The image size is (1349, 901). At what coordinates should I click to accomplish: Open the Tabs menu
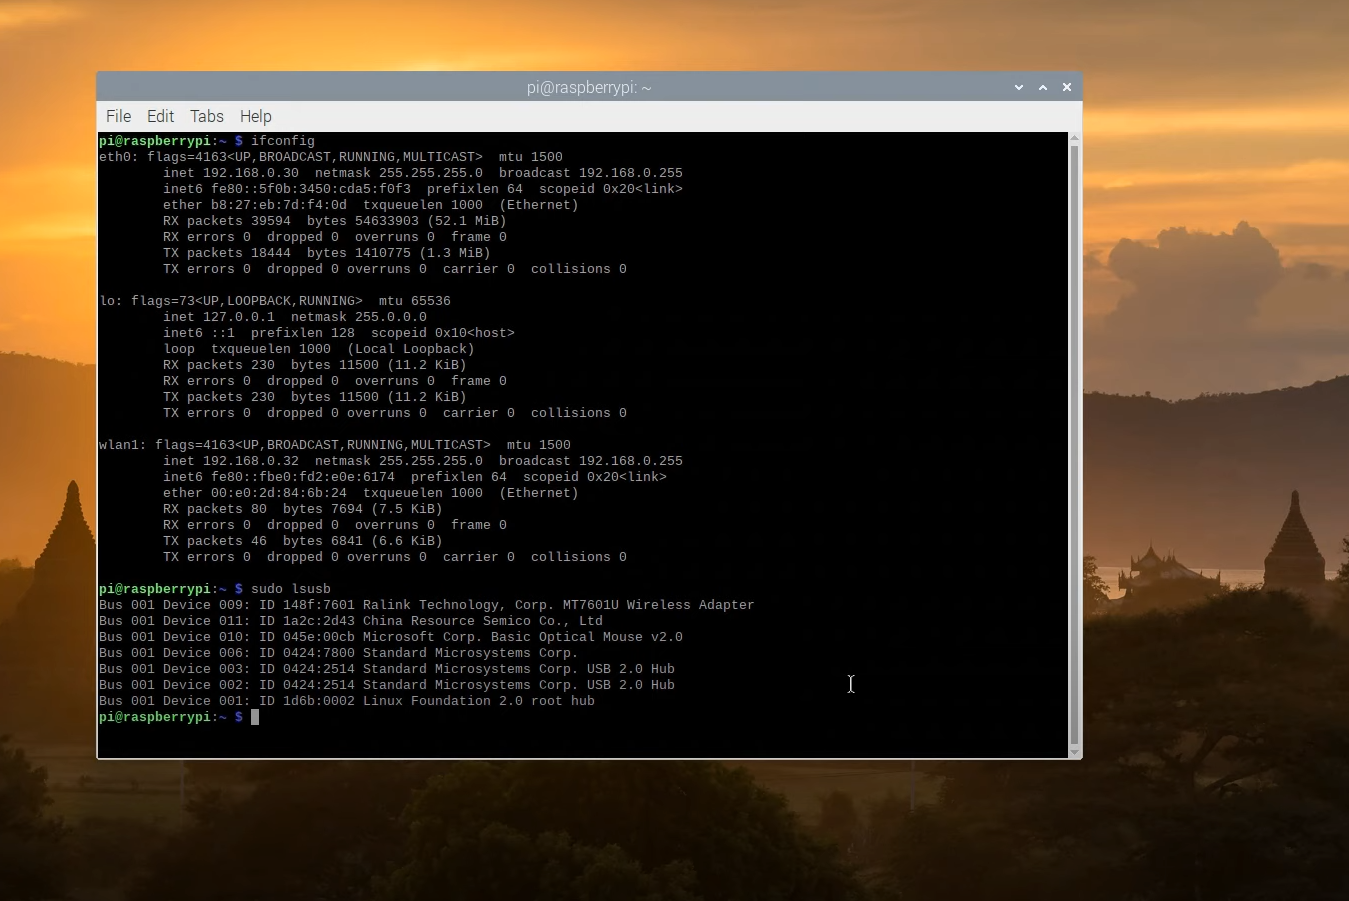coord(206,116)
